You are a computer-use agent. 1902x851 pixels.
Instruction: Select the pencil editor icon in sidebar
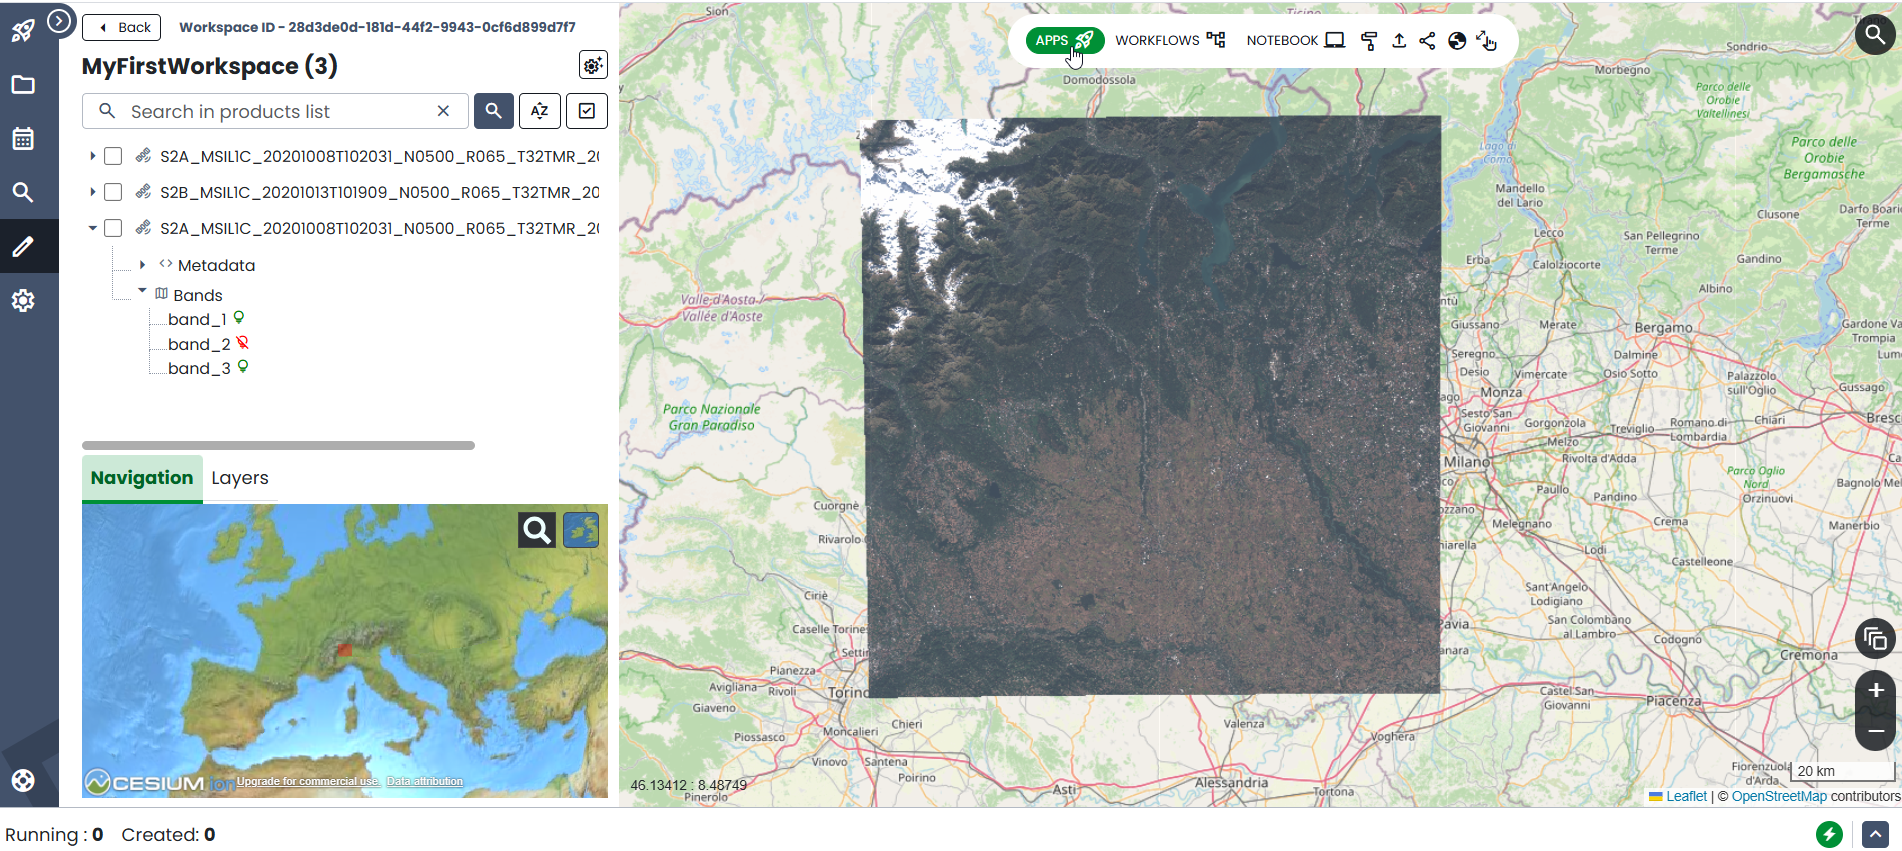[x=23, y=246]
